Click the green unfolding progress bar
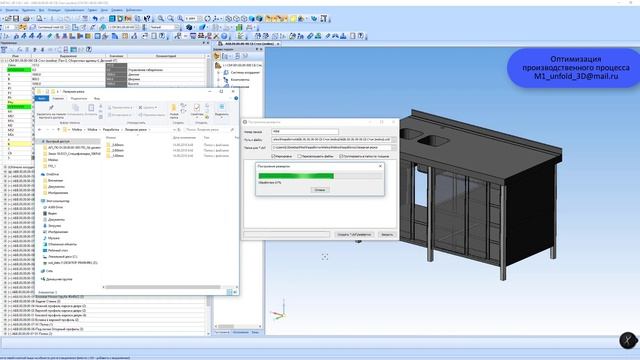 (320, 176)
